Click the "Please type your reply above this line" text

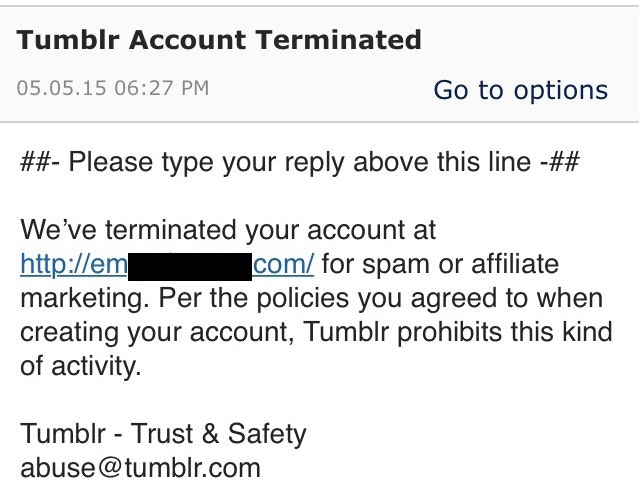pyautogui.click(x=300, y=163)
